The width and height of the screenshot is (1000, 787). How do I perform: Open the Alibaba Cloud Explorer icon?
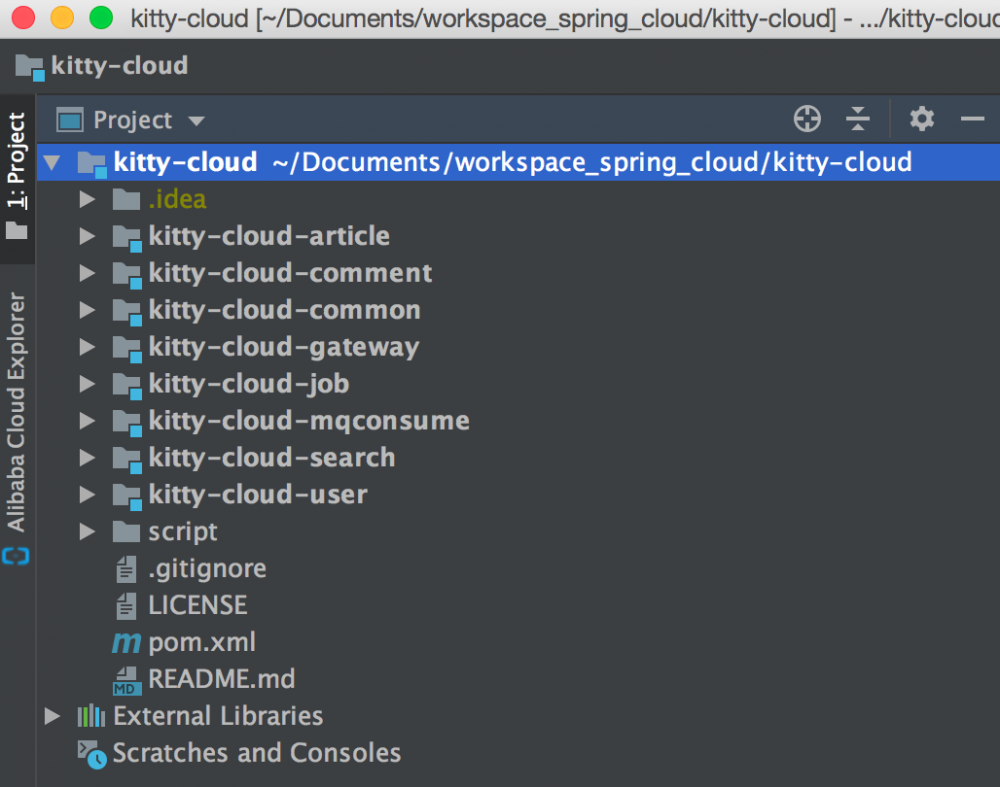(x=16, y=557)
